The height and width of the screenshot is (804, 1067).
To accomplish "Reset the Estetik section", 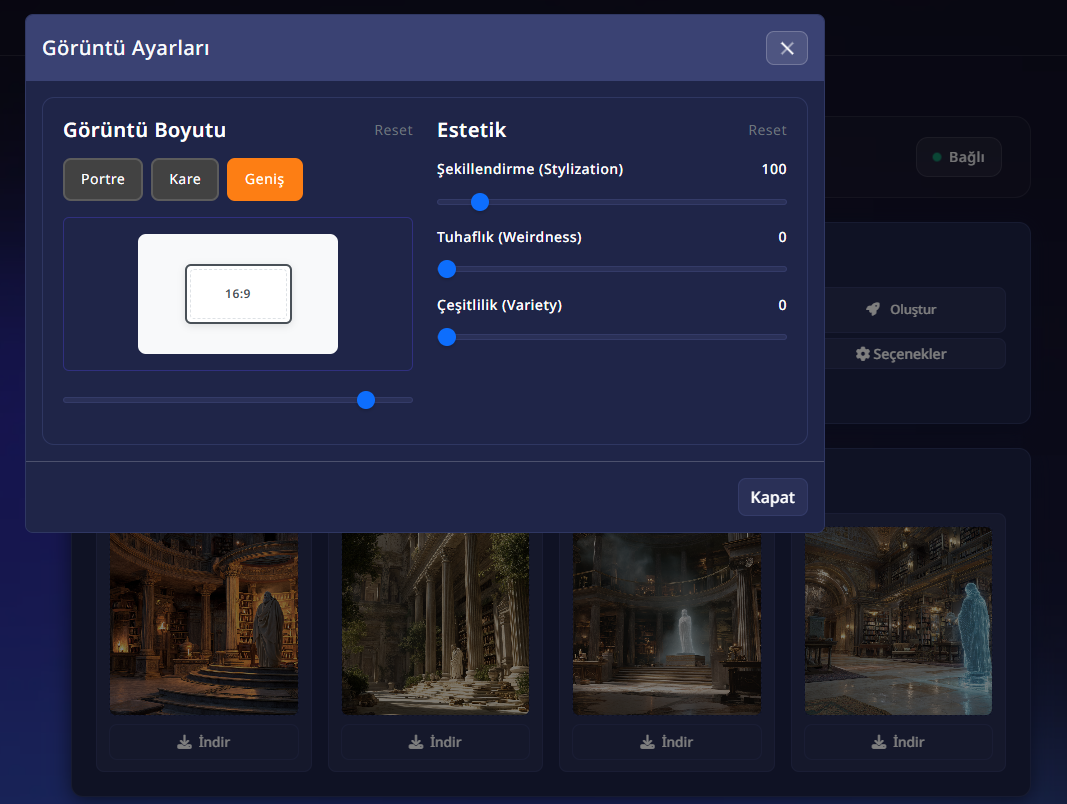I will 768,130.
